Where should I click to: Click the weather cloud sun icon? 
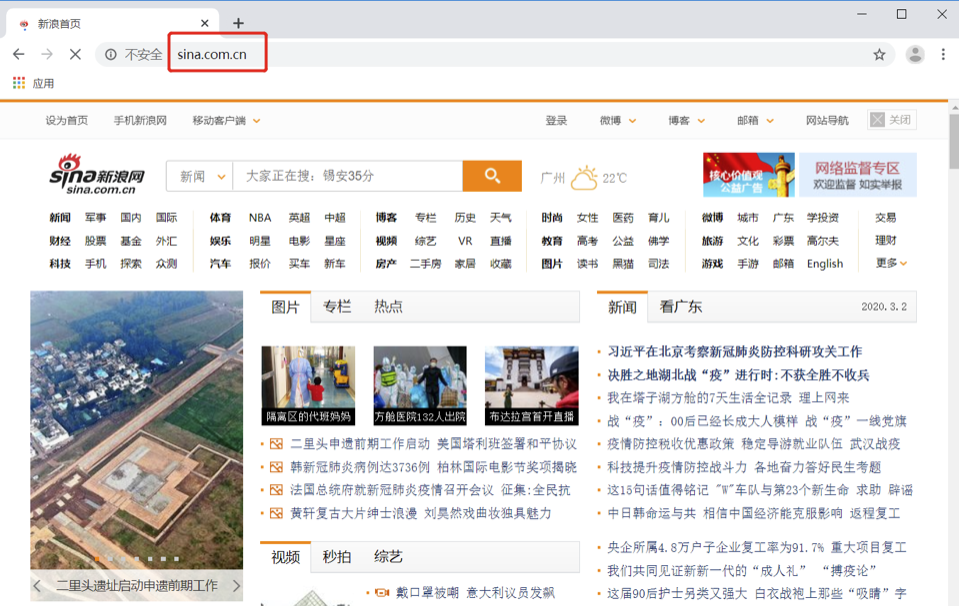point(584,177)
